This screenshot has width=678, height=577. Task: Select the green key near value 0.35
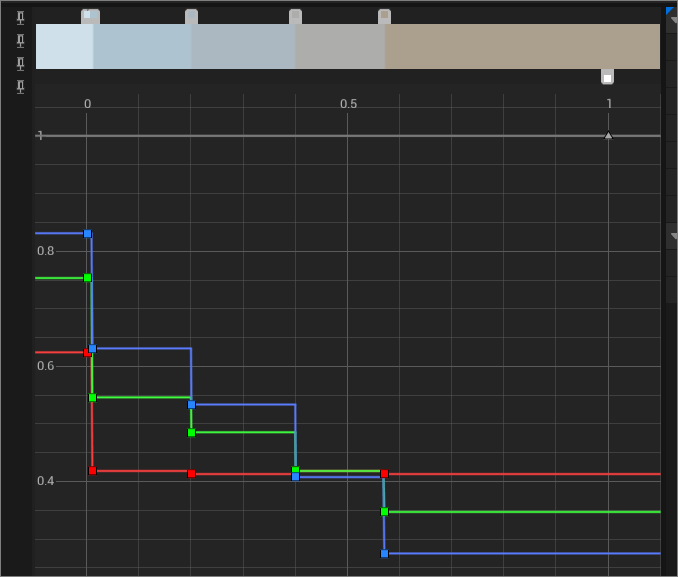point(384,512)
